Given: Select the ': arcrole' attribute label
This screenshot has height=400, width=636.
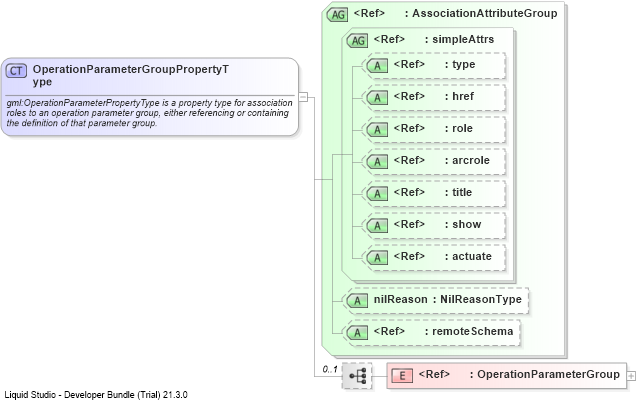Looking at the screenshot, I should click(467, 160).
